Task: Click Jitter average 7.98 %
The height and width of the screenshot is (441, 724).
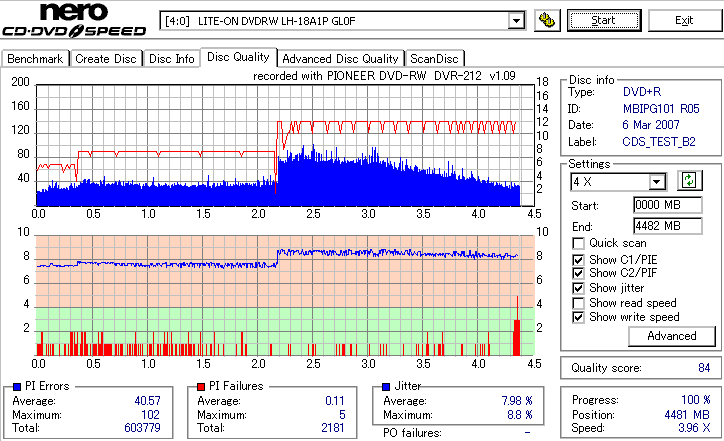Action: click(x=517, y=401)
